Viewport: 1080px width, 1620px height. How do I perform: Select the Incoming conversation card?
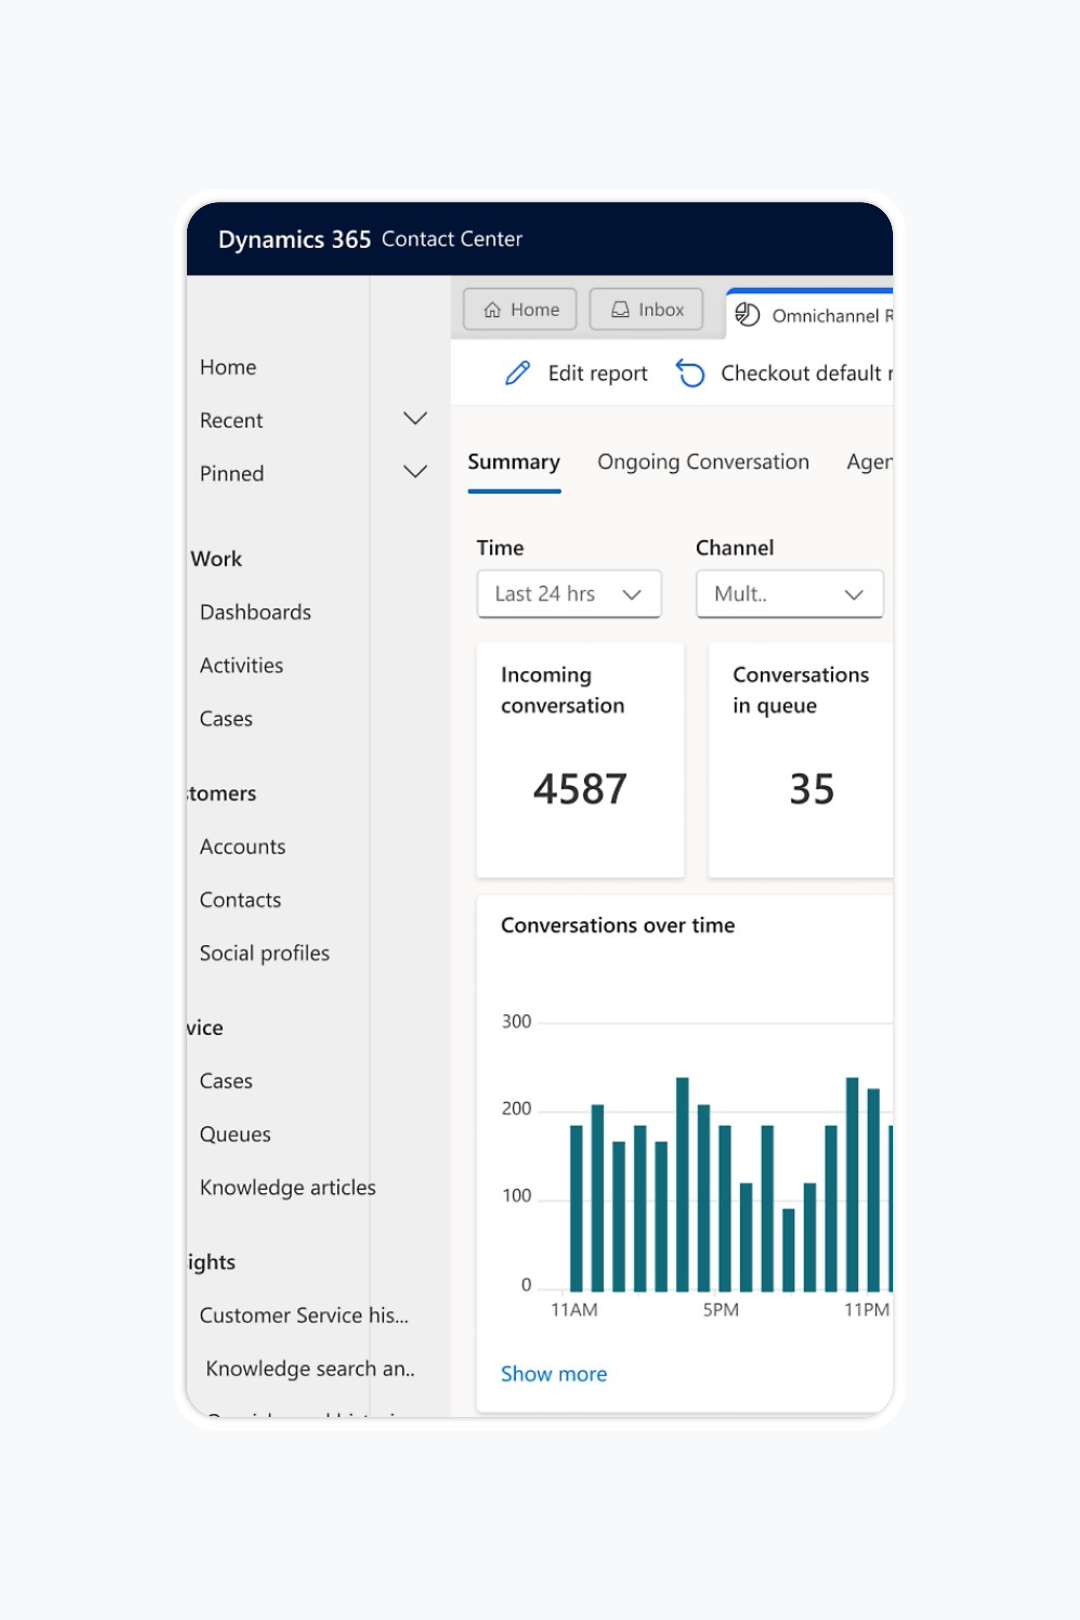580,760
